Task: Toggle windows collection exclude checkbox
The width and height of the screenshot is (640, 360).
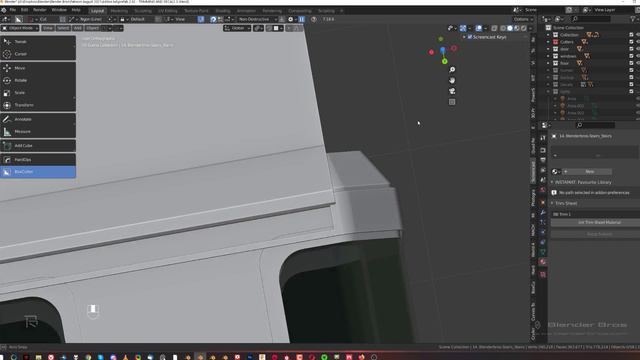Action: pyautogui.click(x=631, y=56)
